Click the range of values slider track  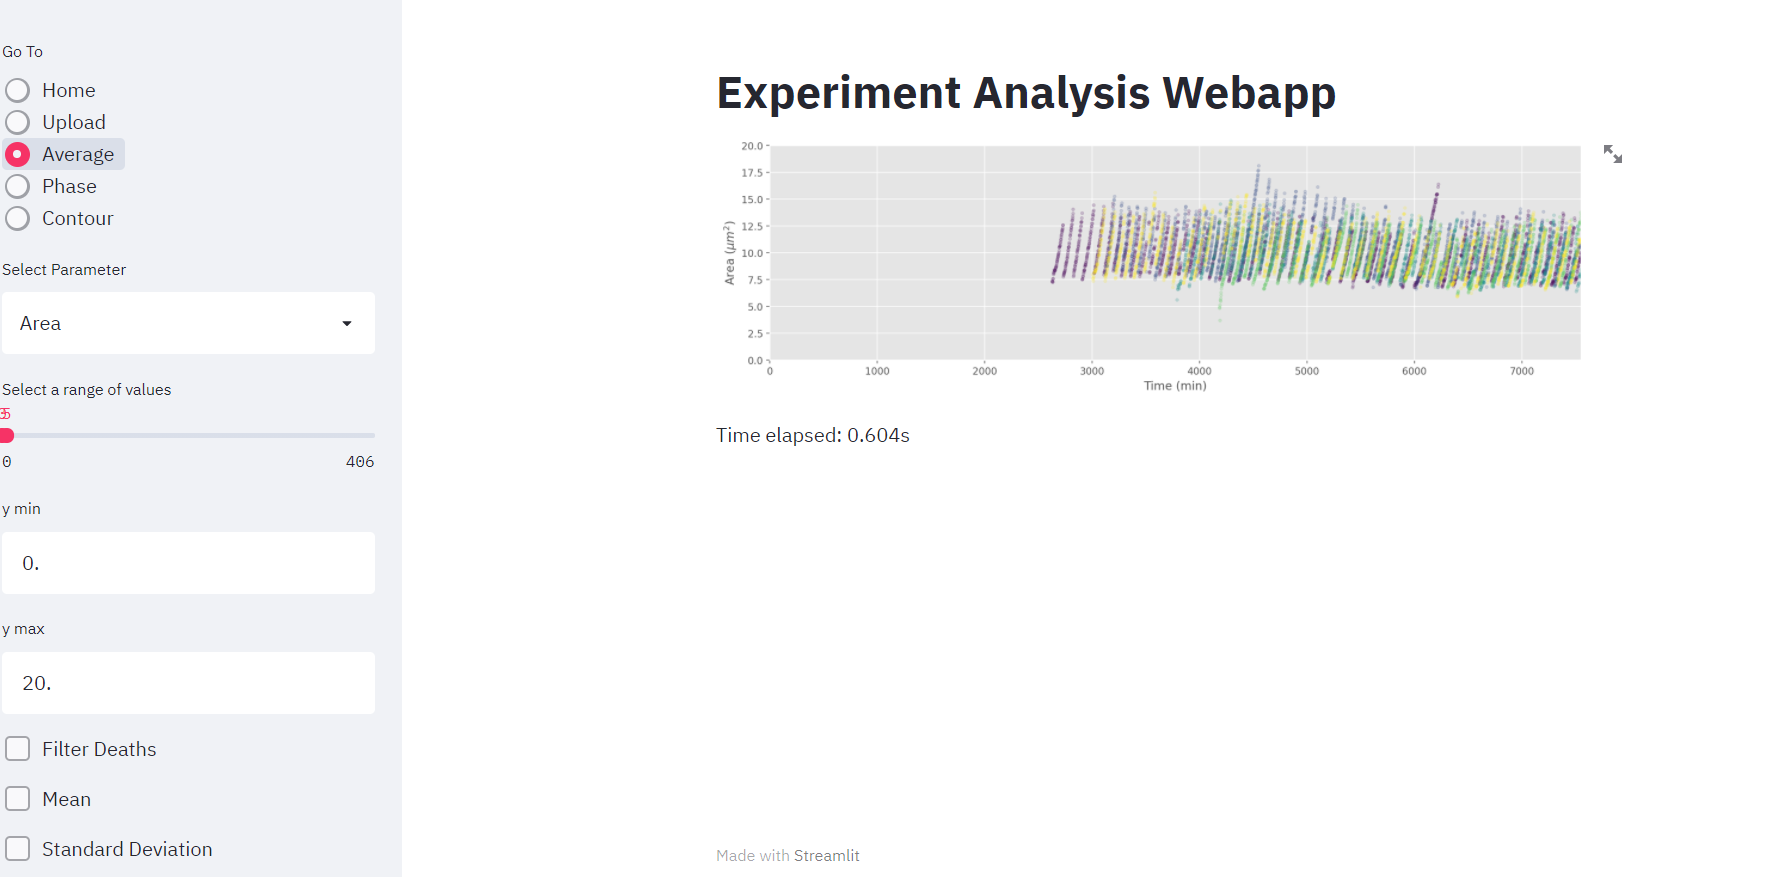[x=190, y=435]
